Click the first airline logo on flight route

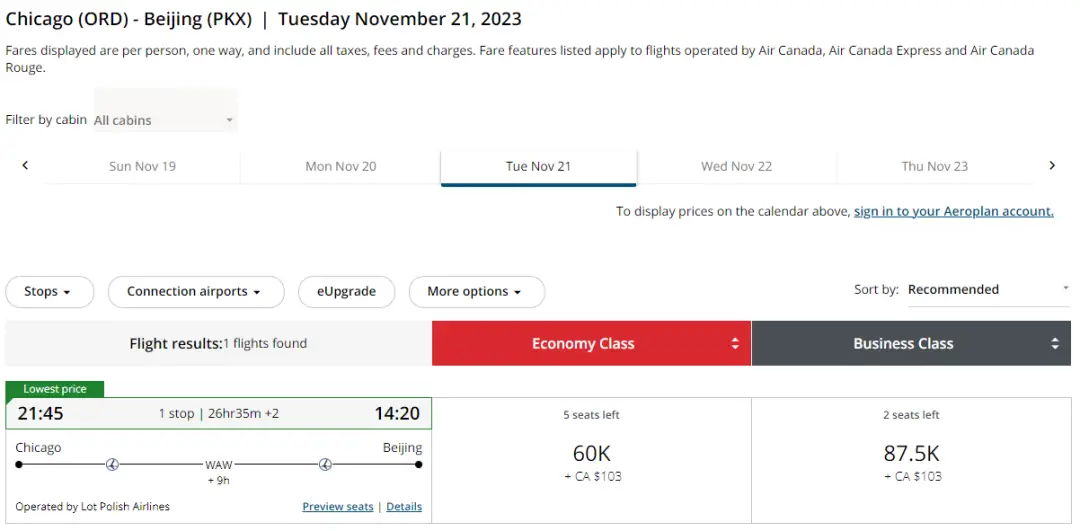click(x=112, y=464)
